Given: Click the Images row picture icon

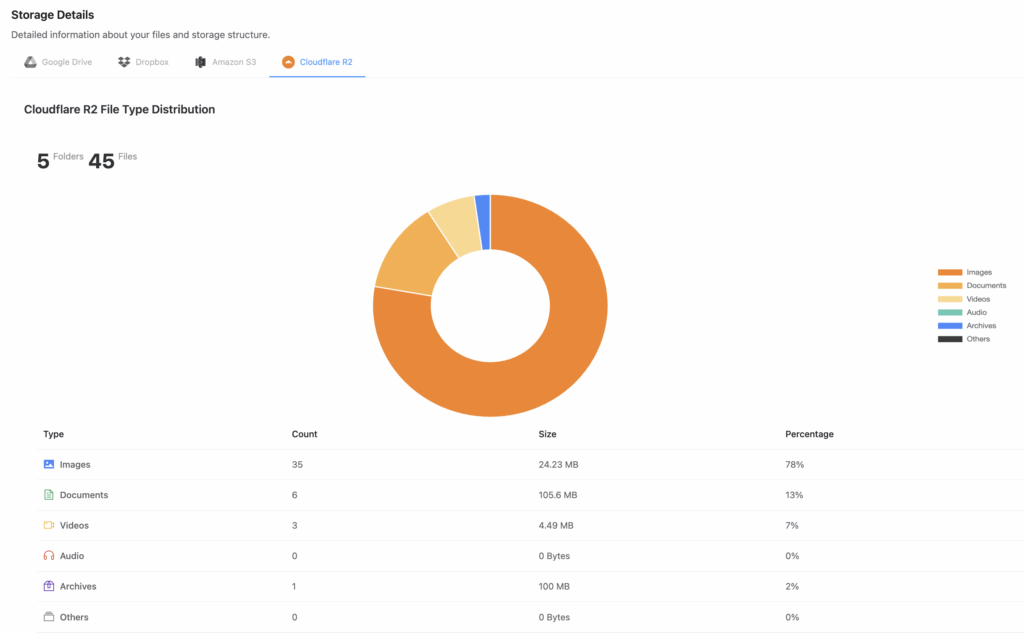Looking at the screenshot, I should point(49,465).
